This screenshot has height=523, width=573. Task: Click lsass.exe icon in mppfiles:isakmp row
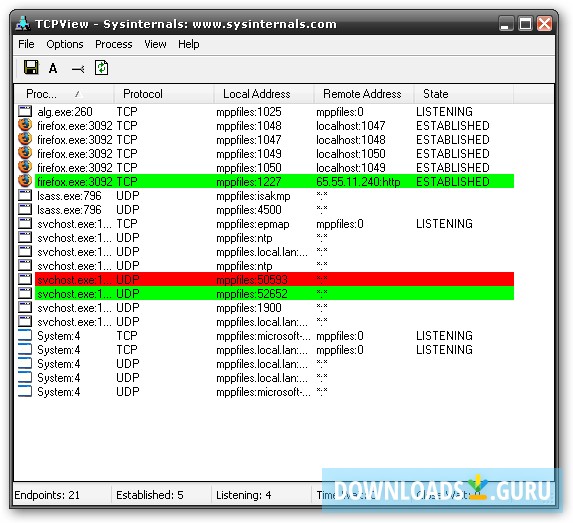click(x=25, y=195)
